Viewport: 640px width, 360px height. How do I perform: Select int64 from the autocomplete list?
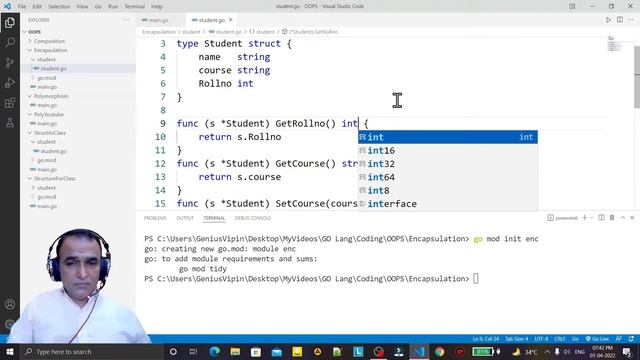(x=448, y=177)
